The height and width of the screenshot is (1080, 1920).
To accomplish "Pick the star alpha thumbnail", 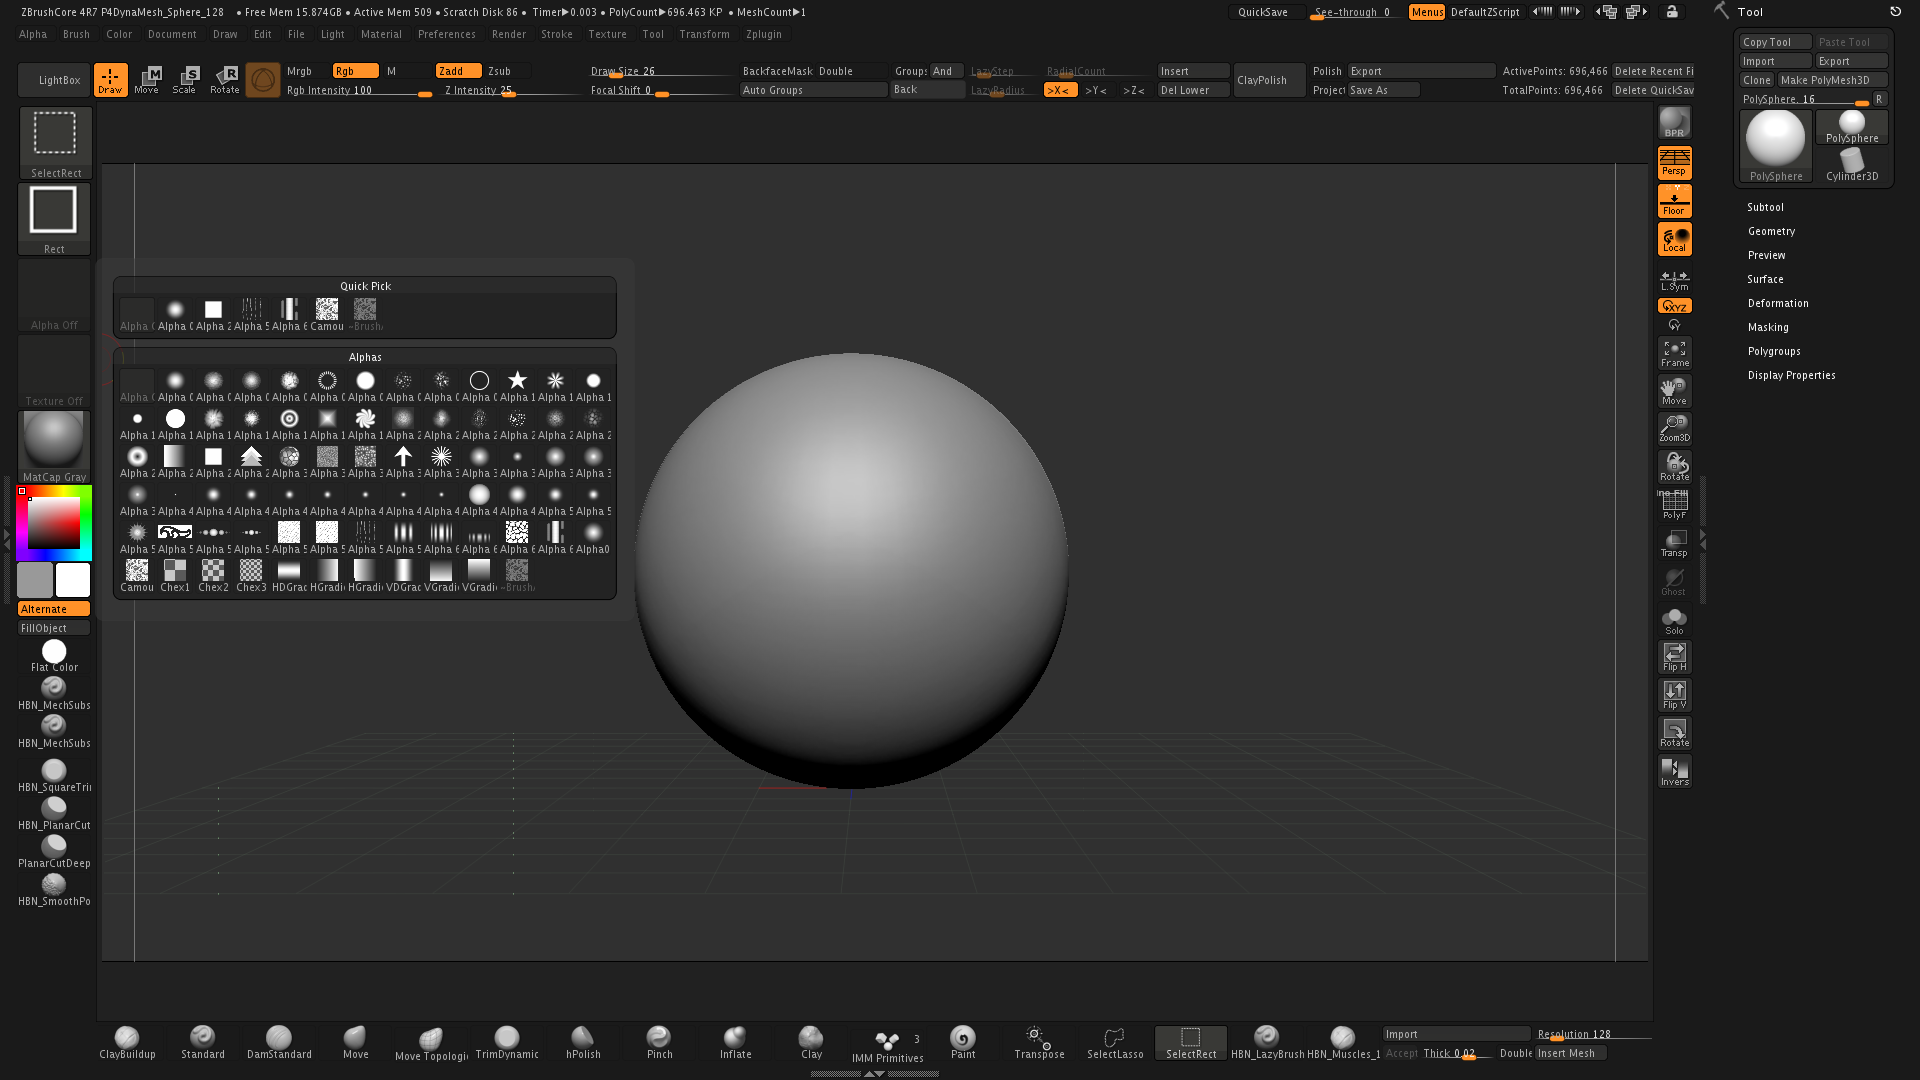I will (x=517, y=381).
